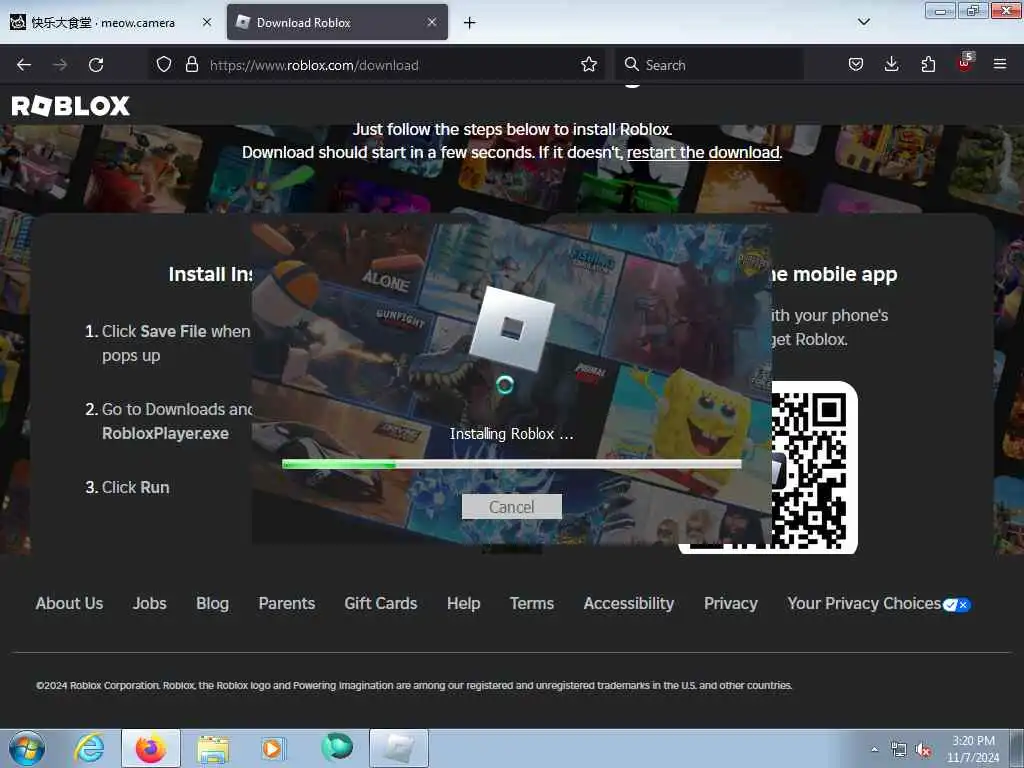
Task: Click the installer progress bar
Action: pyautogui.click(x=511, y=464)
